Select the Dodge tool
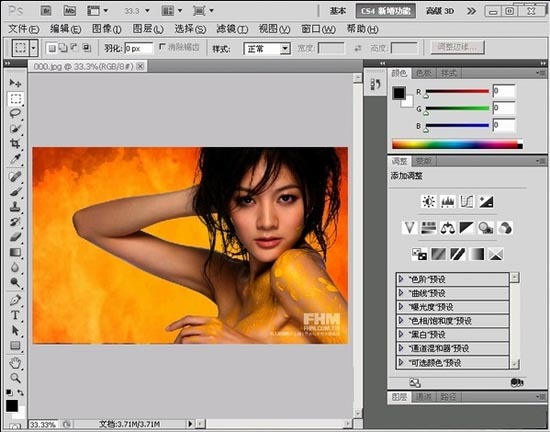Image resolution: width=550 pixels, height=432 pixels. coord(15,282)
